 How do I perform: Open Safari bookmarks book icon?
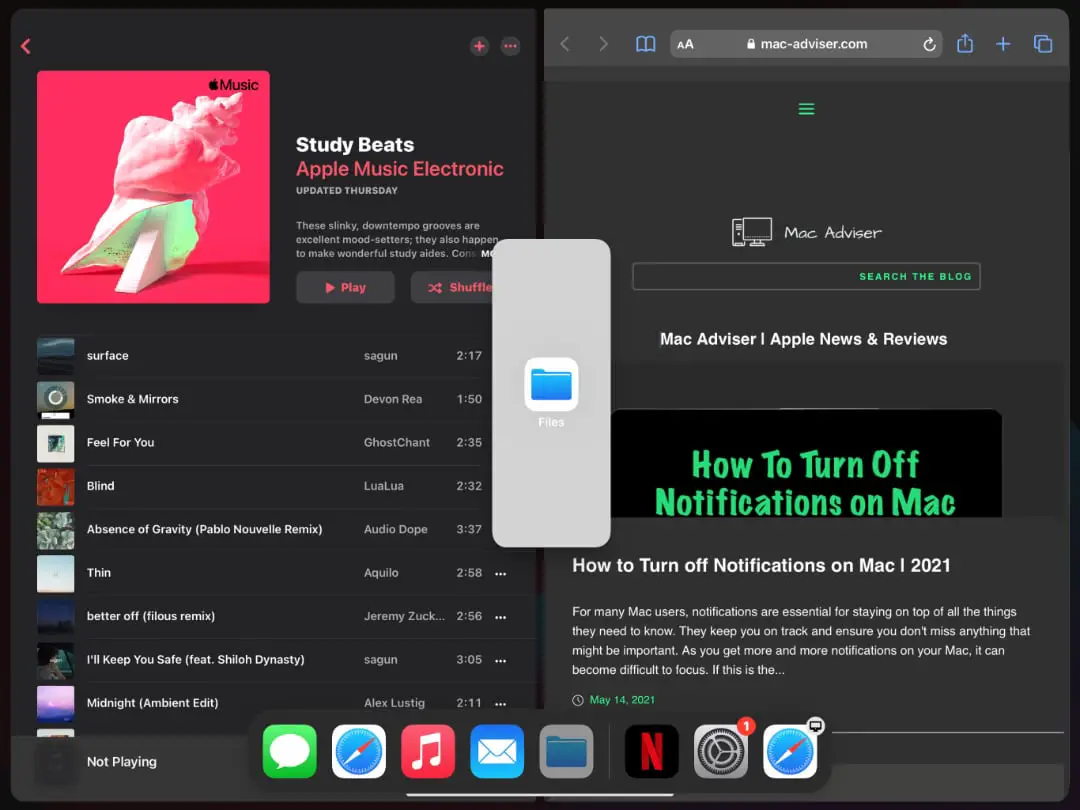point(645,44)
